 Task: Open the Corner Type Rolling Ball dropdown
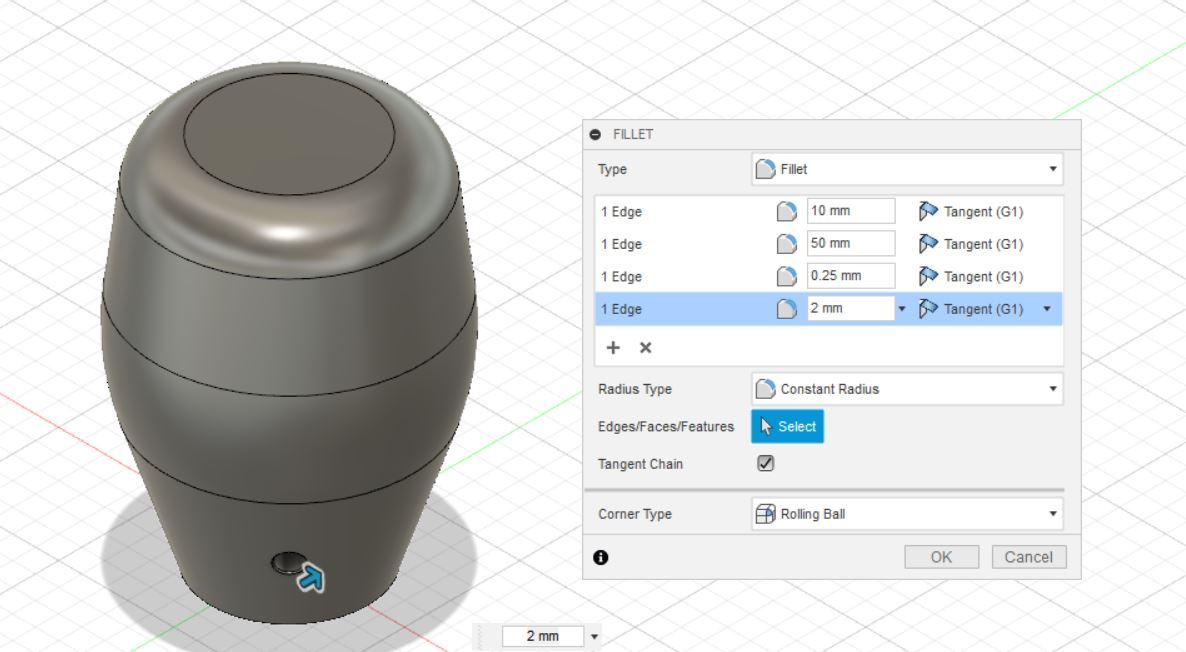point(907,514)
